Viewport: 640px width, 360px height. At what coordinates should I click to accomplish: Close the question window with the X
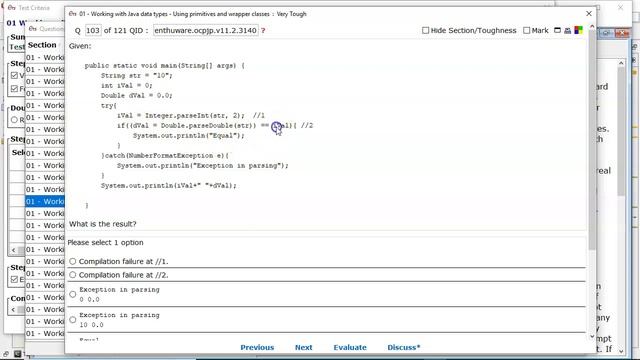pyautogui.click(x=589, y=13)
